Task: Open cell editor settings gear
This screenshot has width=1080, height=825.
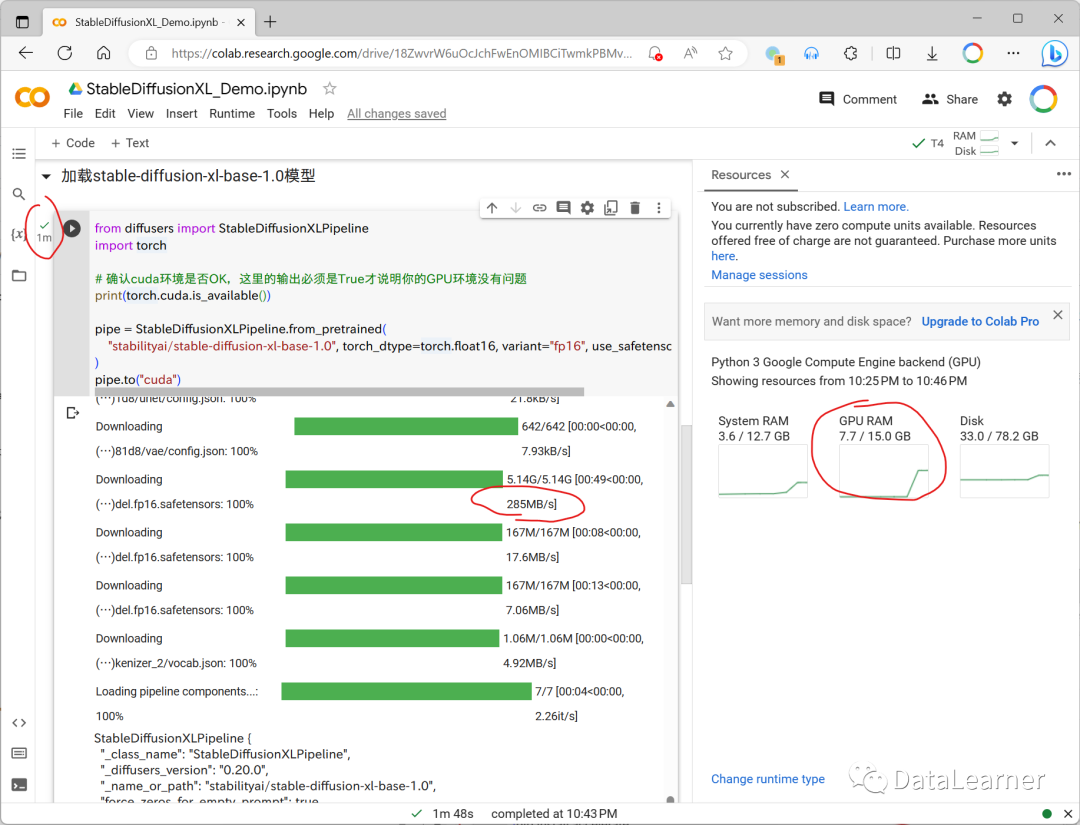Action: 587,208
